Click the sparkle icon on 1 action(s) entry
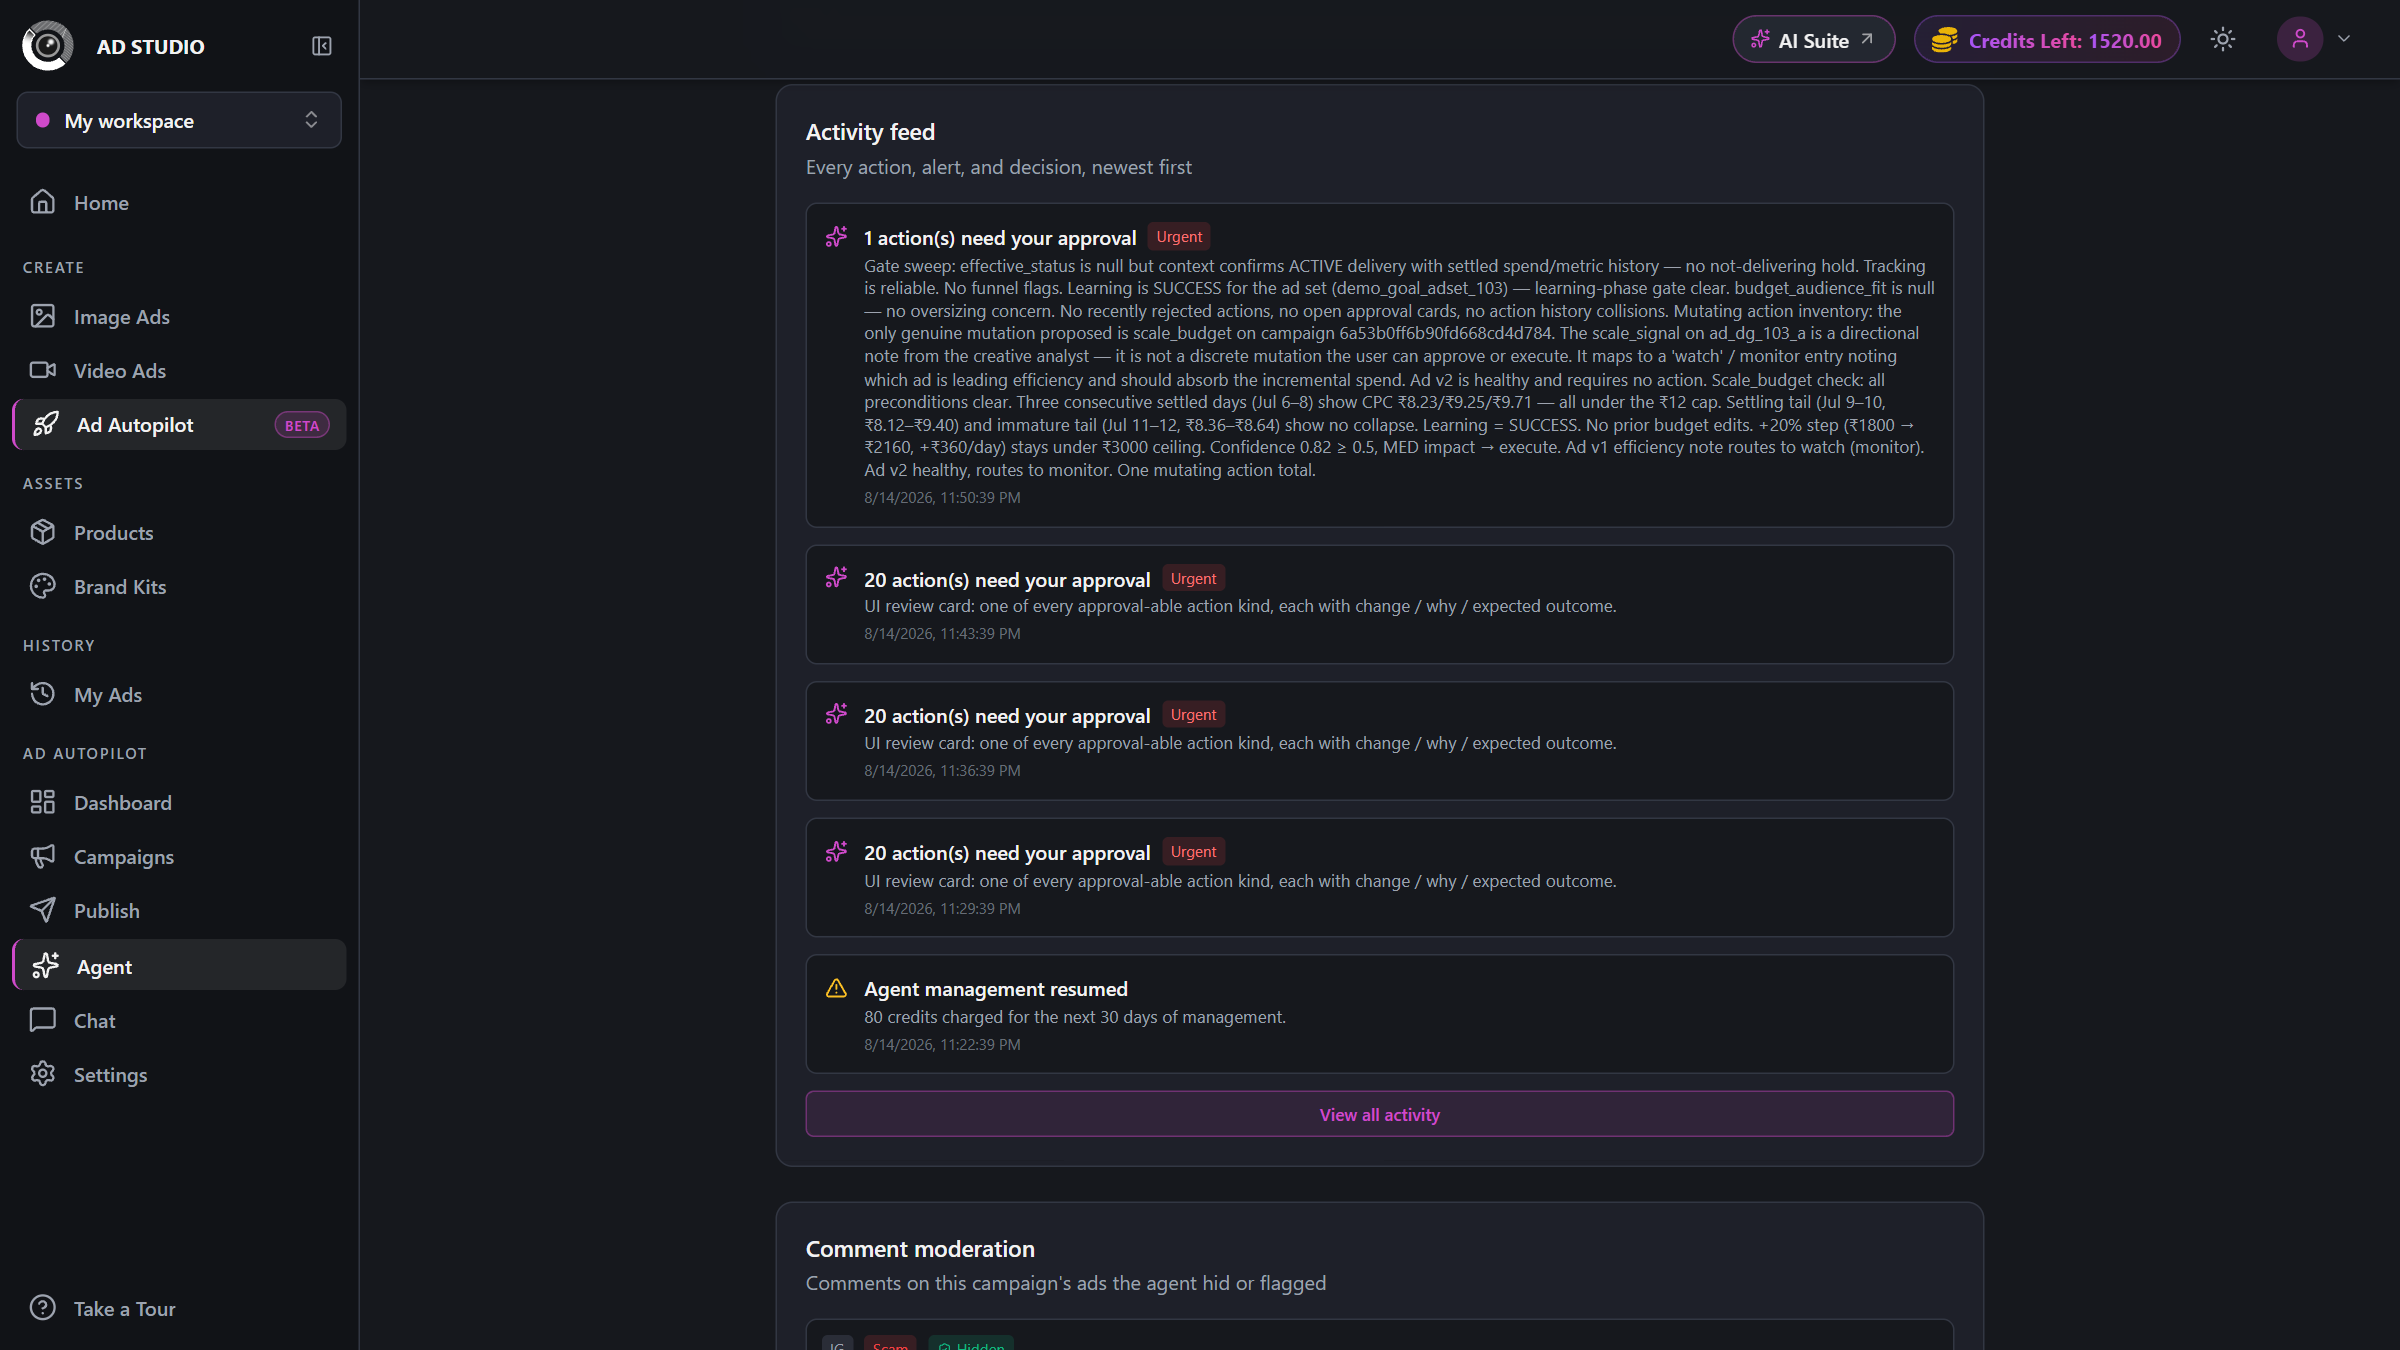This screenshot has height=1350, width=2400. coord(836,237)
